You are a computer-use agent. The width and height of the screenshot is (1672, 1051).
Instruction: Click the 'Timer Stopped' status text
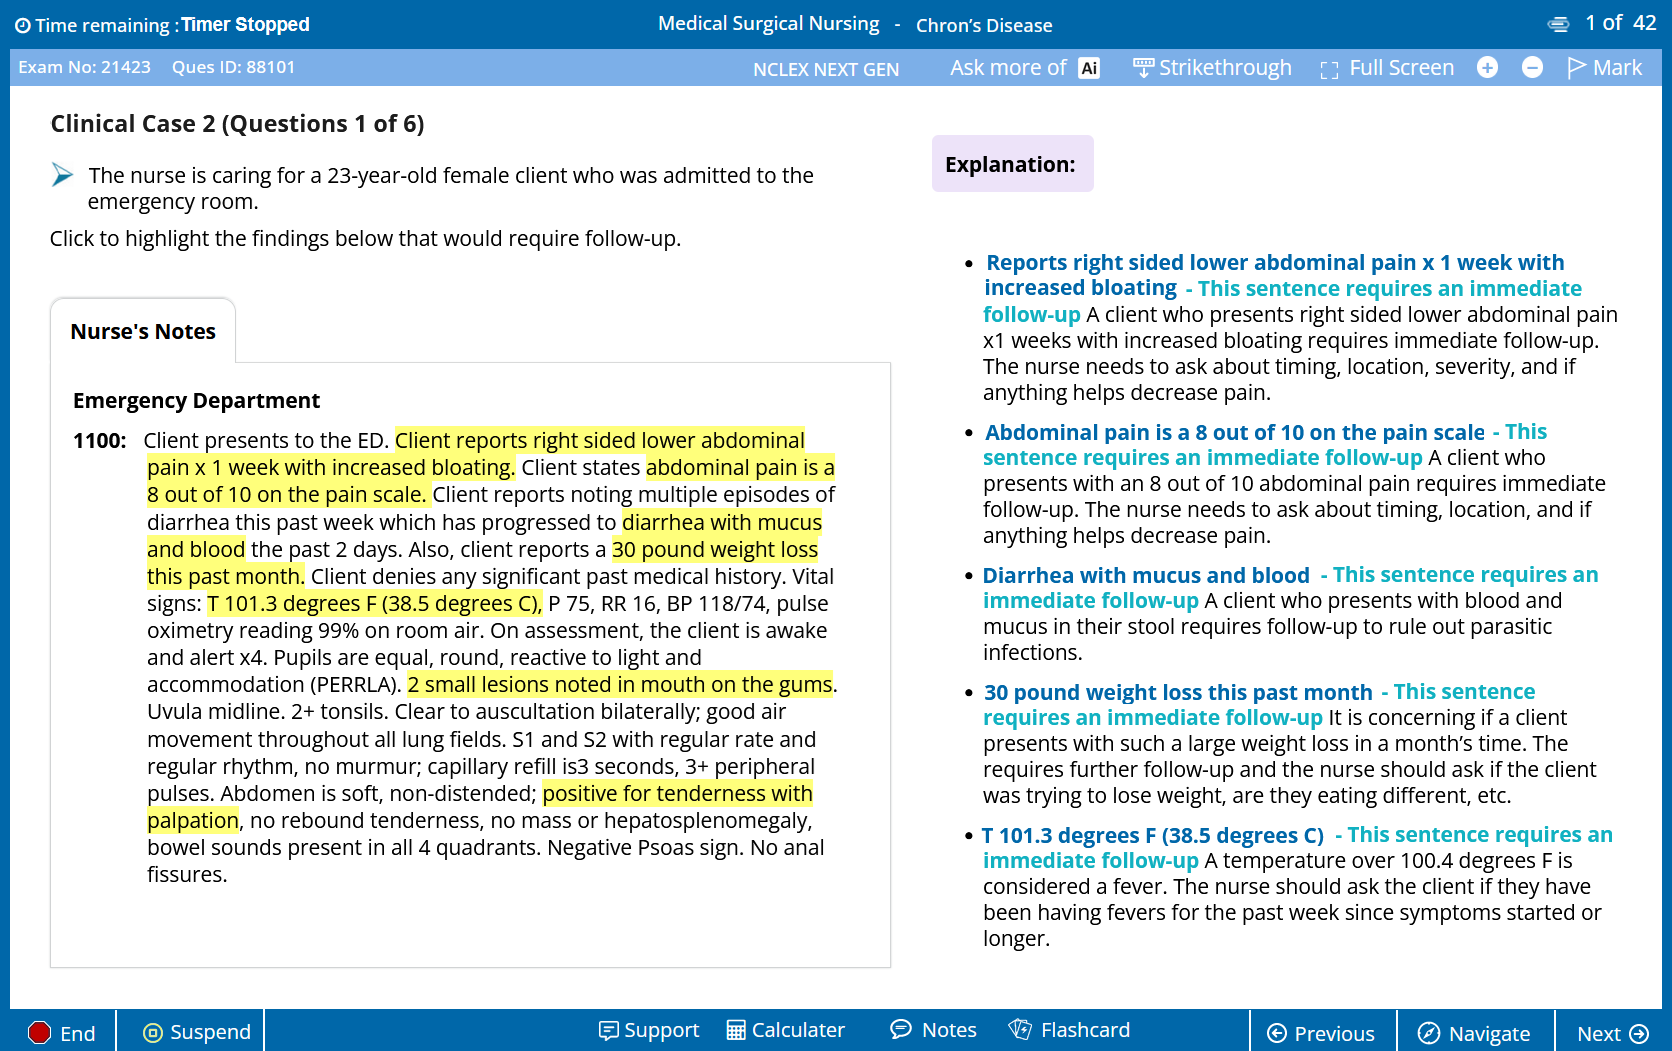click(245, 25)
